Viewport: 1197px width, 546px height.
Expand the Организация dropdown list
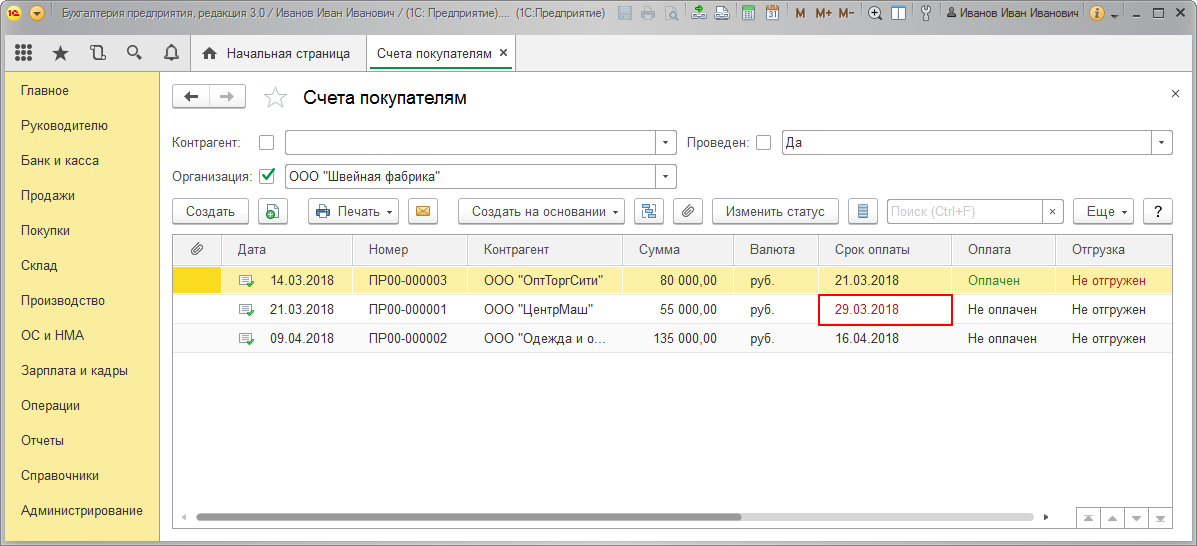[666, 176]
